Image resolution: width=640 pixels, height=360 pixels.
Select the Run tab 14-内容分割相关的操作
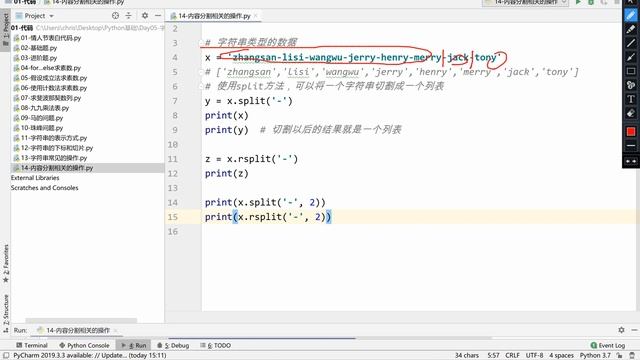pyautogui.click(x=77, y=330)
